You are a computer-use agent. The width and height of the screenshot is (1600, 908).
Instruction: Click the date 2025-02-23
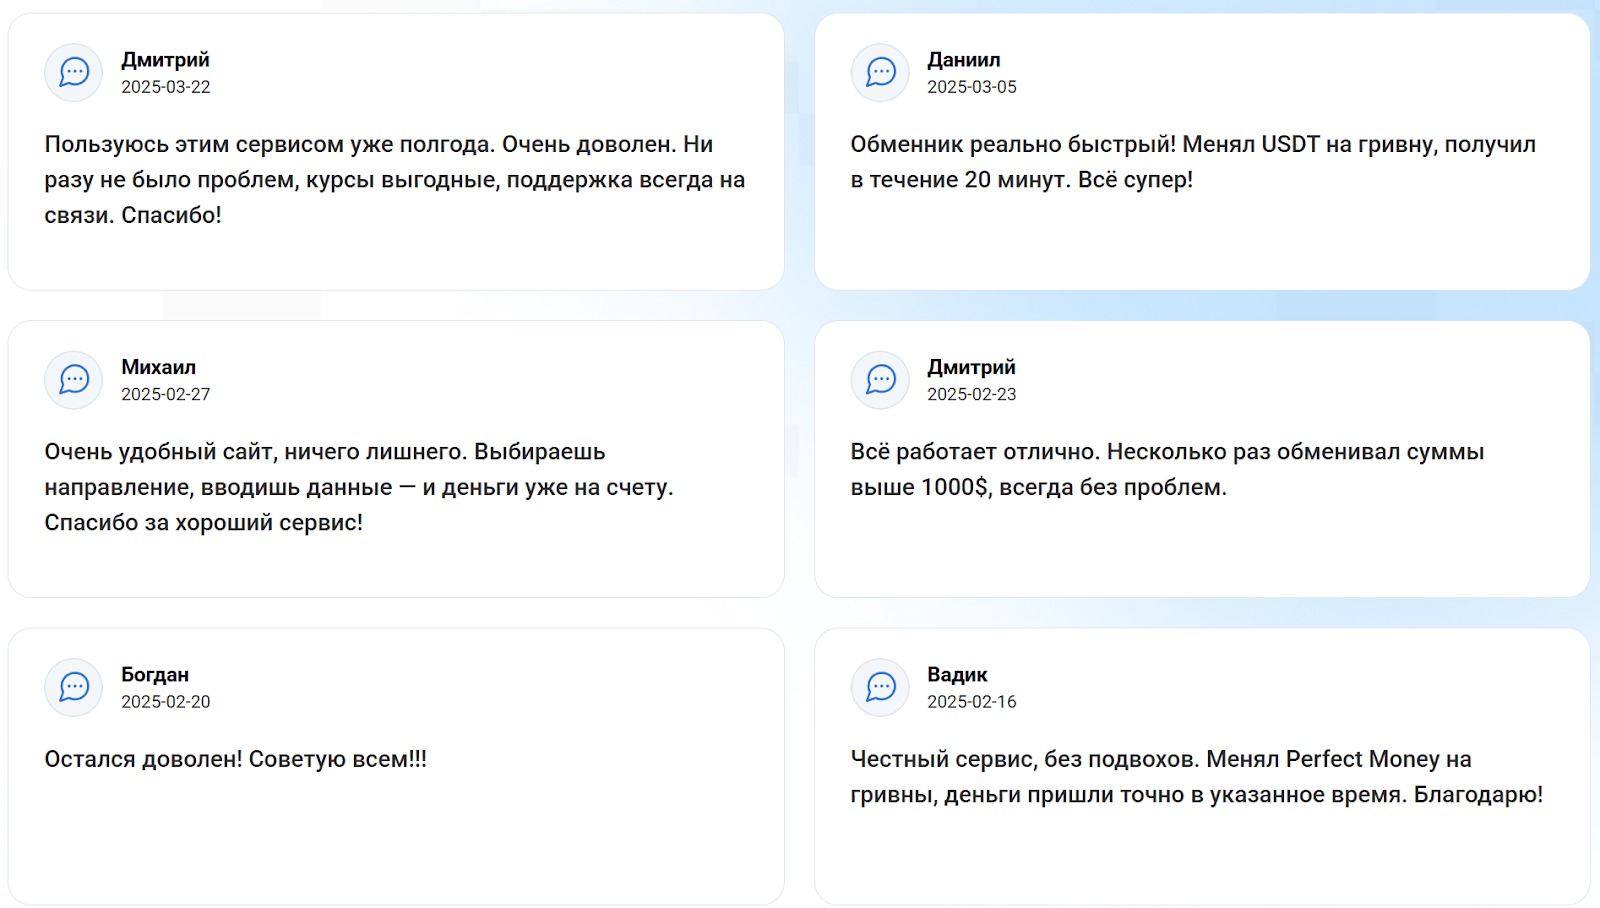pos(971,394)
